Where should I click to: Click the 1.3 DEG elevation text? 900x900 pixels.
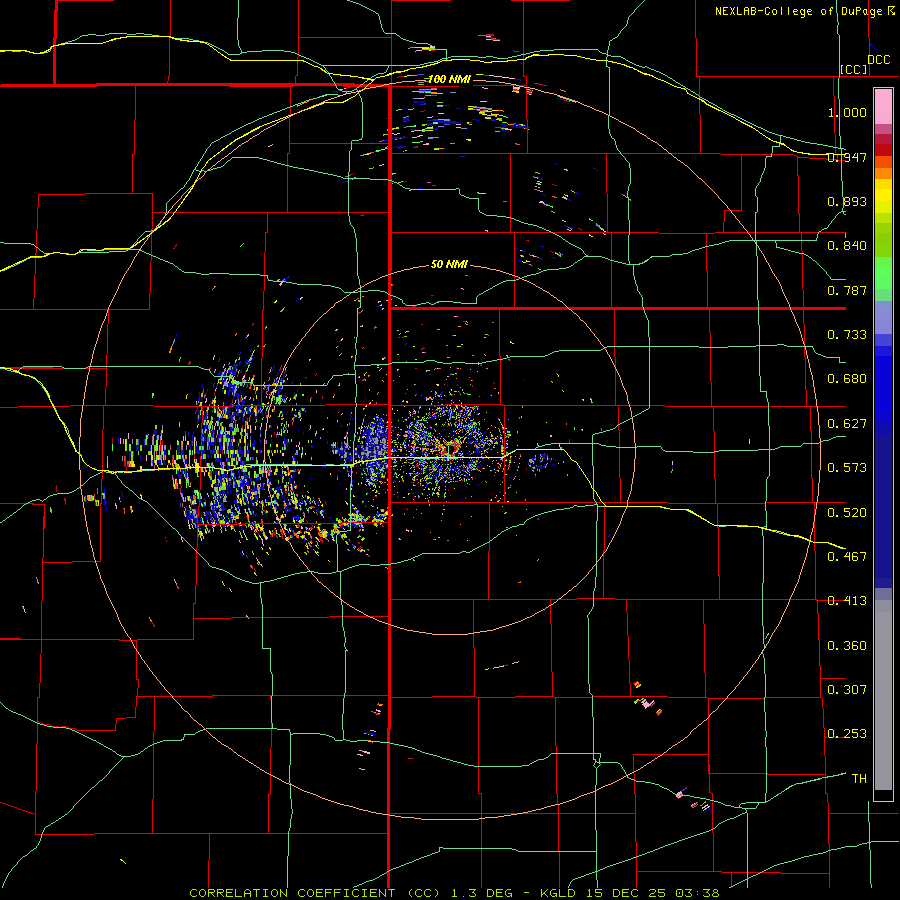(x=482, y=893)
